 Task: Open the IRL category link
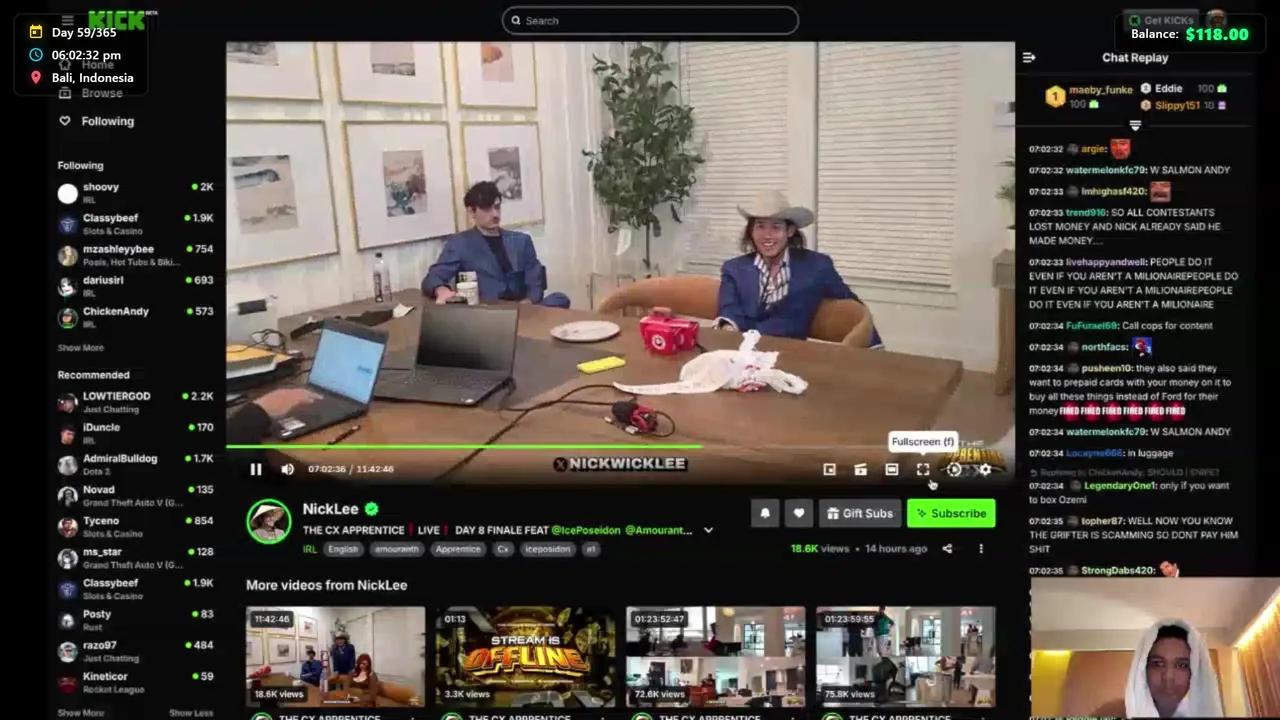point(310,549)
